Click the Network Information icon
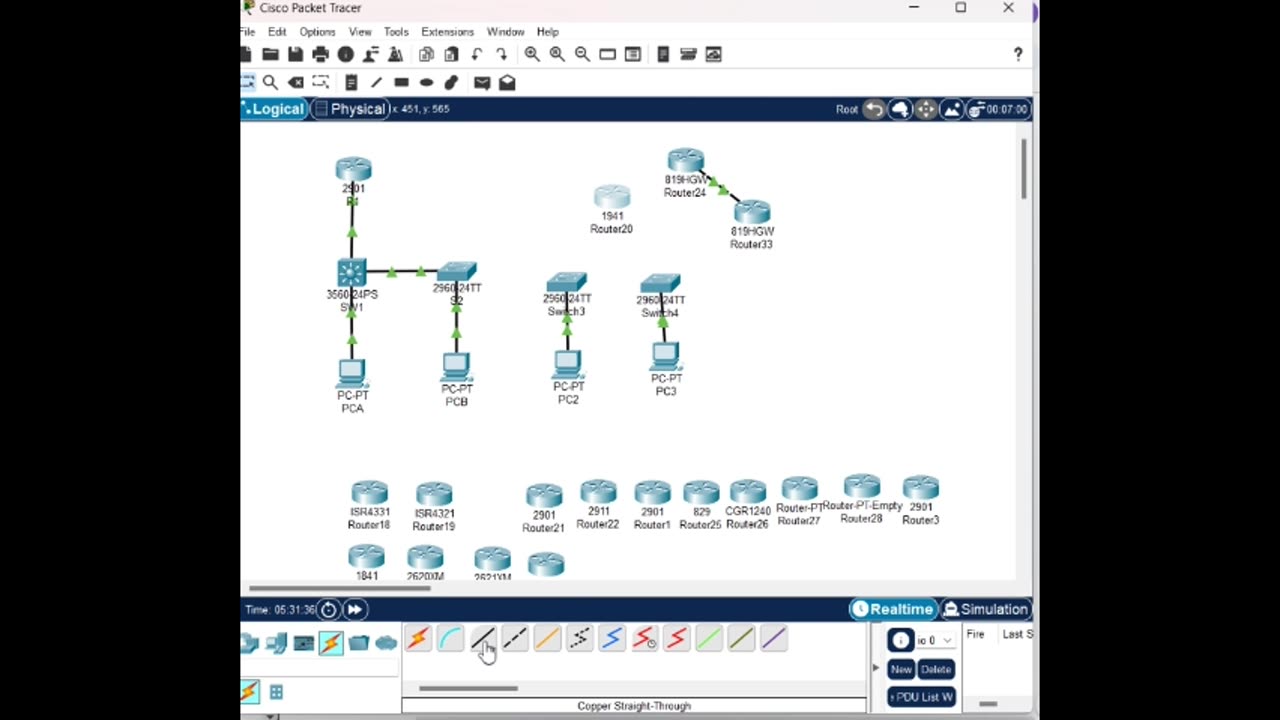This screenshot has height=720, width=1280. pos(345,54)
